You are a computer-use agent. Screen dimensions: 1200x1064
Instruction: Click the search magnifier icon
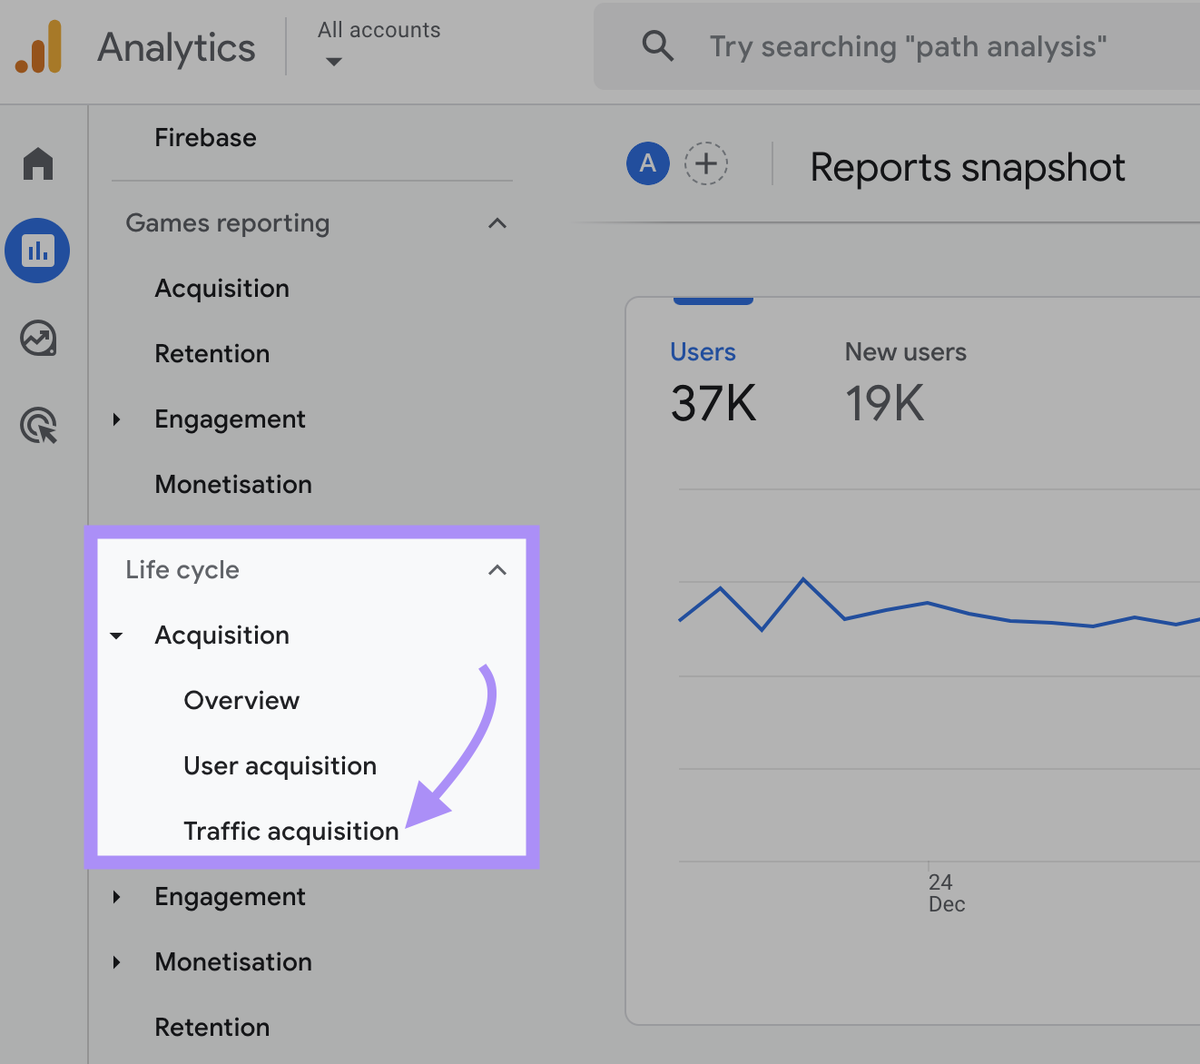tap(657, 46)
